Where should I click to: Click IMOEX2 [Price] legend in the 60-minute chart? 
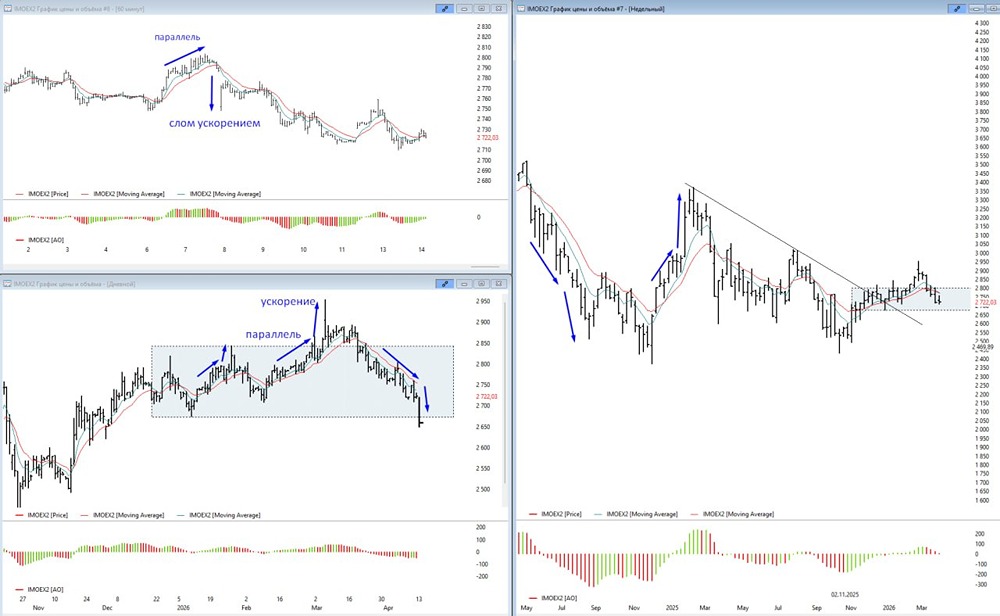point(42,194)
